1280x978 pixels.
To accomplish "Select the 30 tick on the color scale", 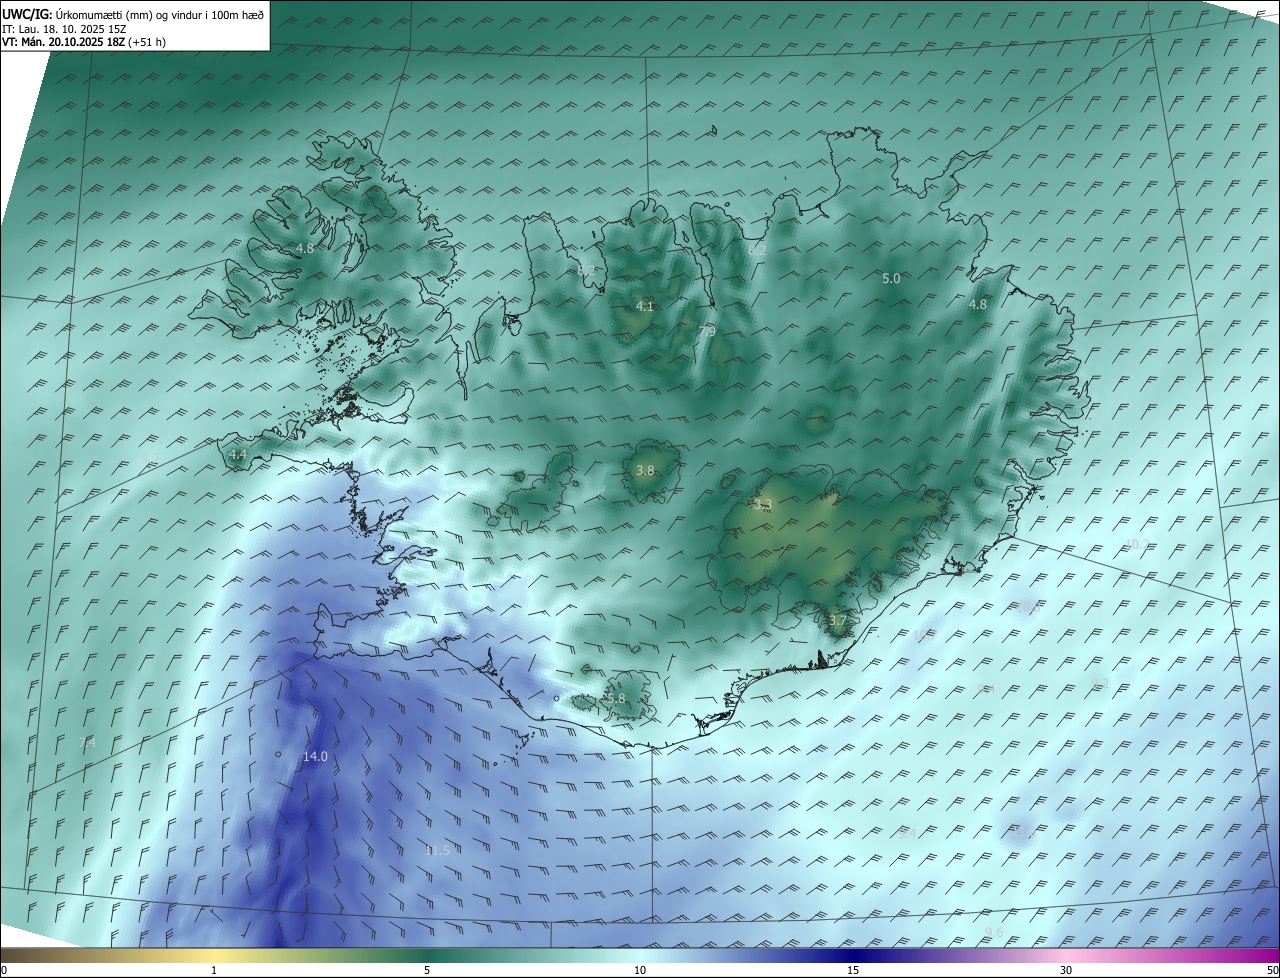I will (1066, 970).
